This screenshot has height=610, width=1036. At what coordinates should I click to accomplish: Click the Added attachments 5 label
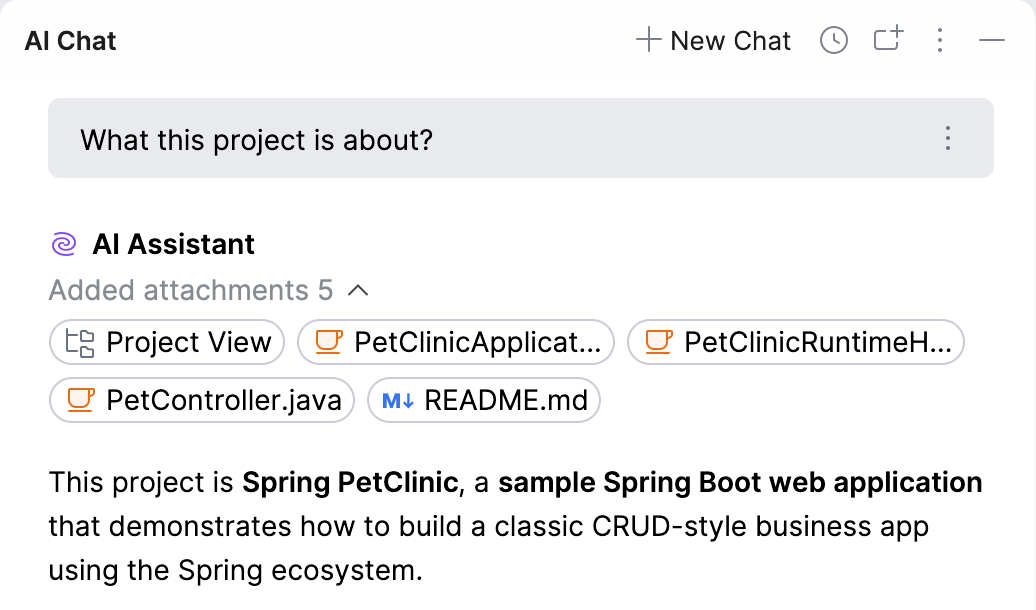(x=191, y=291)
